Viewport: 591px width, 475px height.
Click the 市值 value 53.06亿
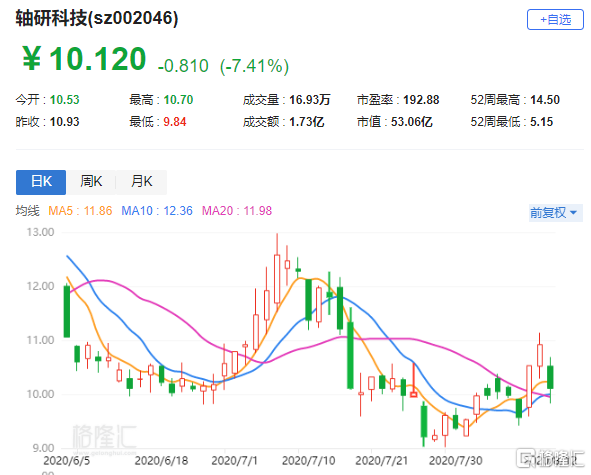412,122
